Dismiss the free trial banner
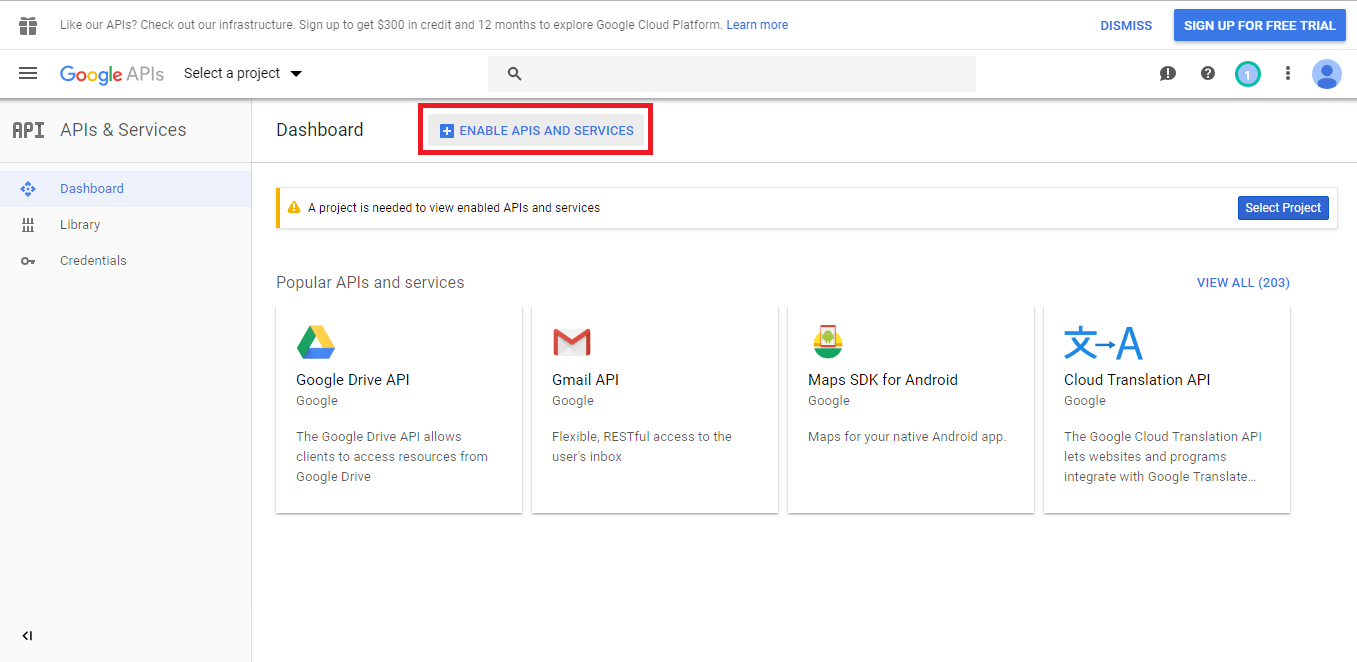This screenshot has height=662, width=1357. pos(1126,26)
